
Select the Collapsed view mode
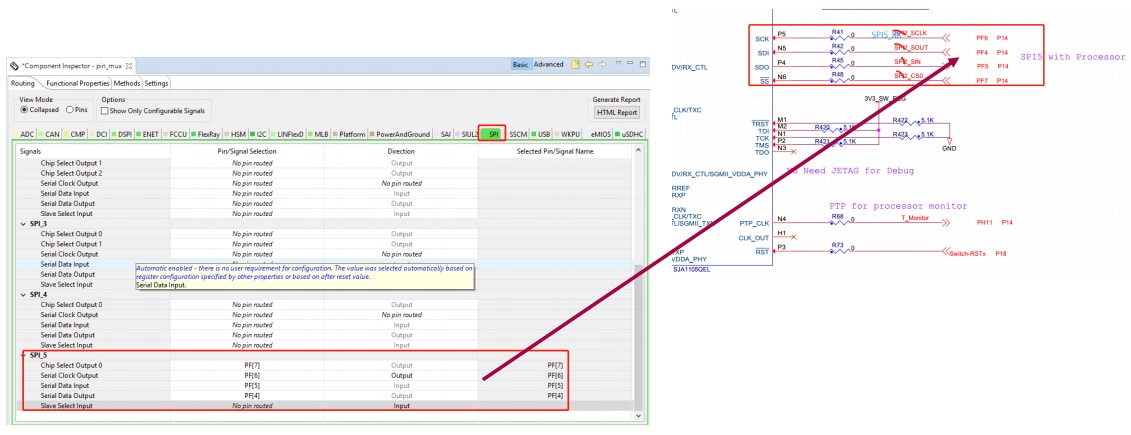pyautogui.click(x=25, y=110)
